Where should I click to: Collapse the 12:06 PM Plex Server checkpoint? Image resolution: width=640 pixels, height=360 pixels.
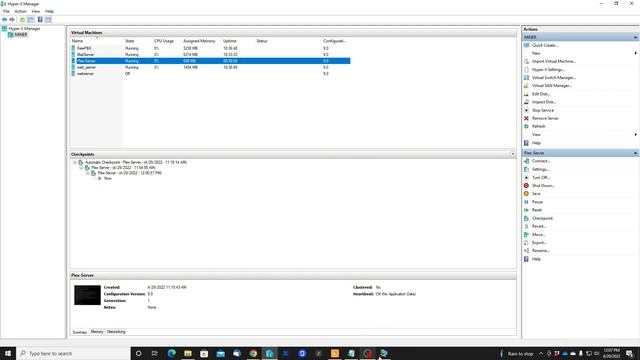[87, 173]
